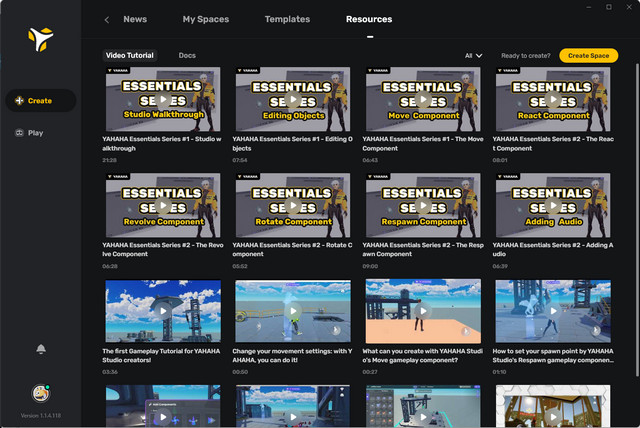Open title 'YAHAHA Essentials Series #1 - Editing Objects'
This screenshot has height=428, width=640.
pyautogui.click(x=292, y=144)
